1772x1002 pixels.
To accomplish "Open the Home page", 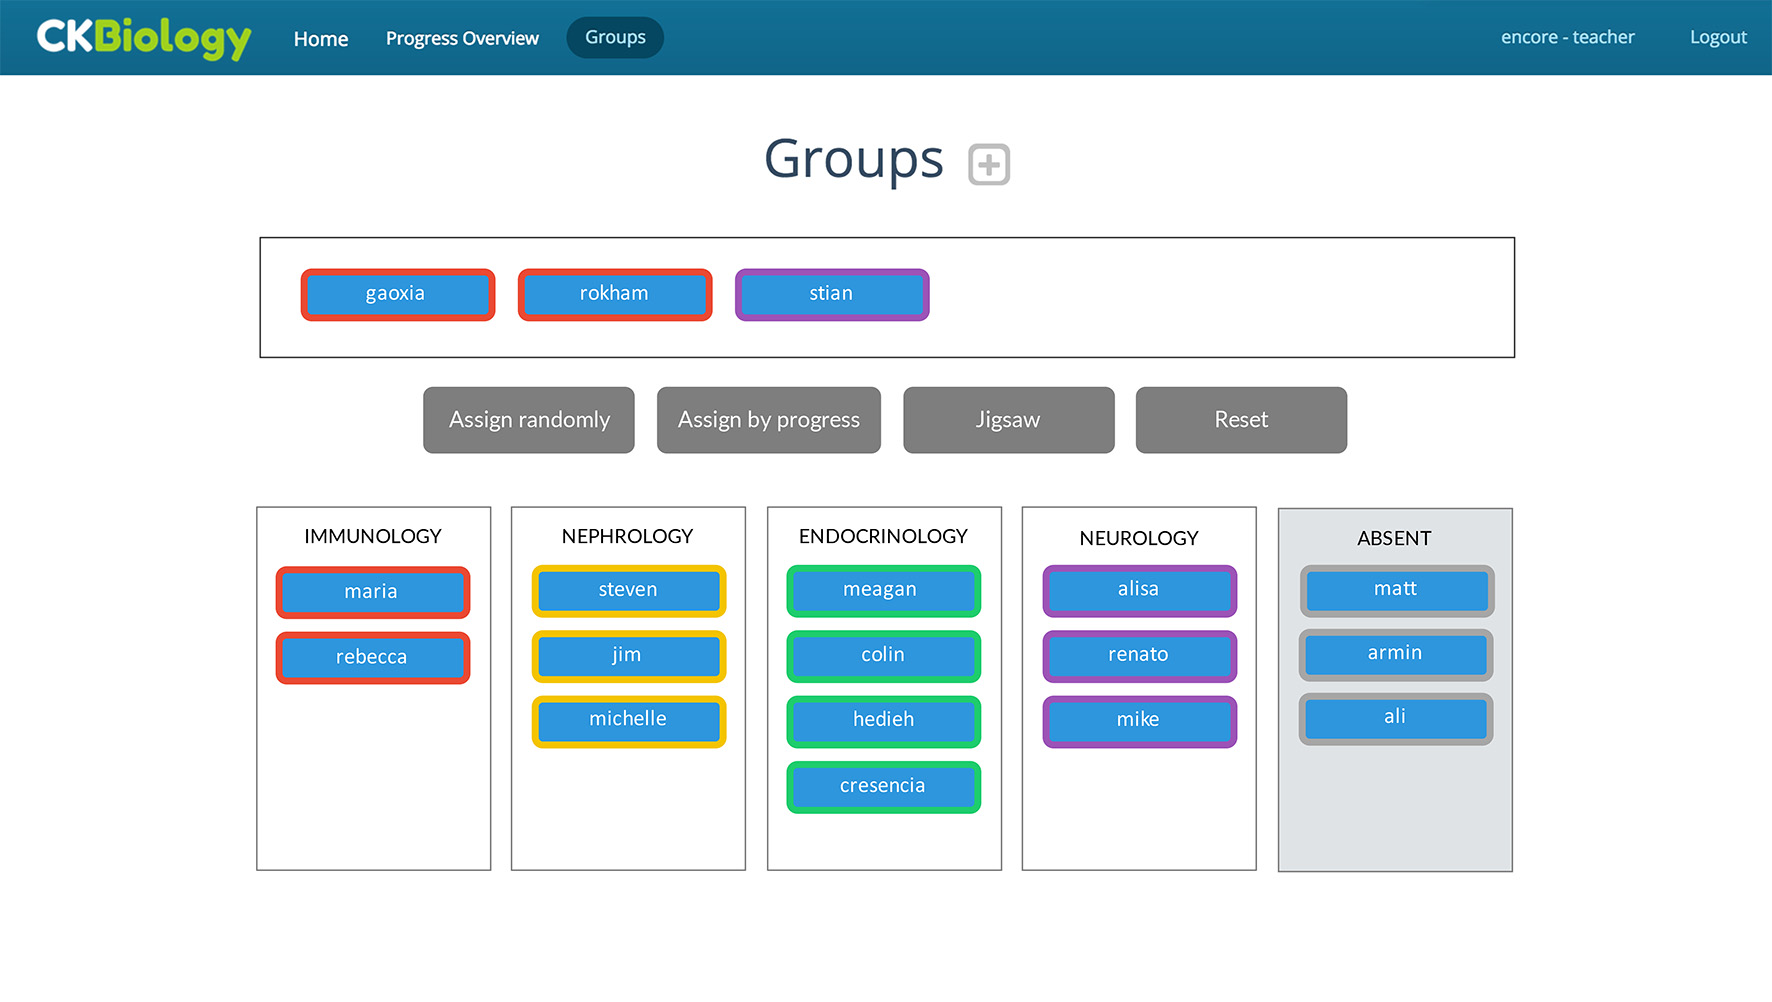I will (321, 39).
